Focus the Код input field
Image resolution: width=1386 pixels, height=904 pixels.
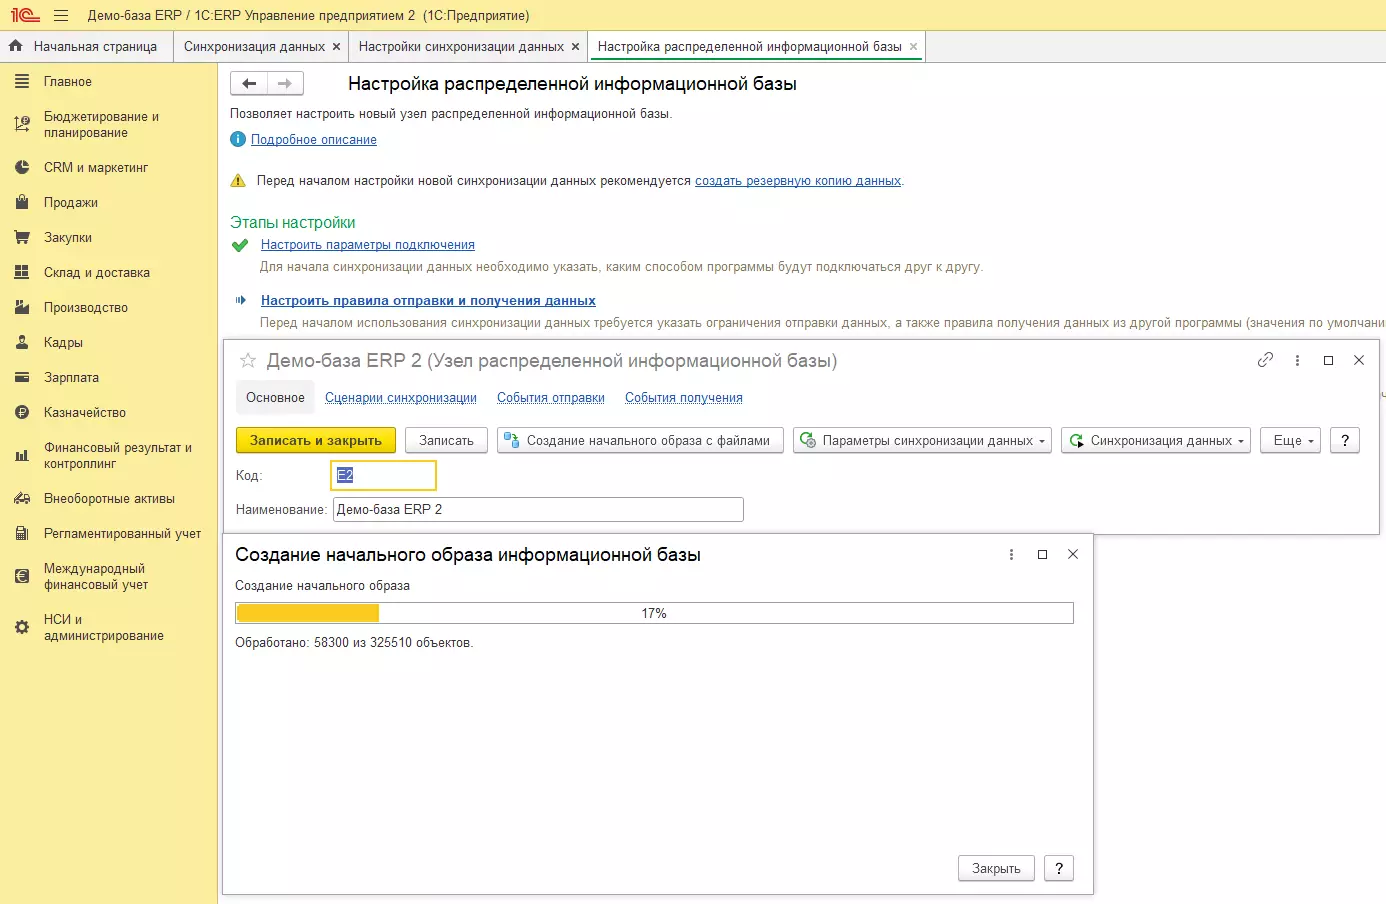click(x=384, y=476)
